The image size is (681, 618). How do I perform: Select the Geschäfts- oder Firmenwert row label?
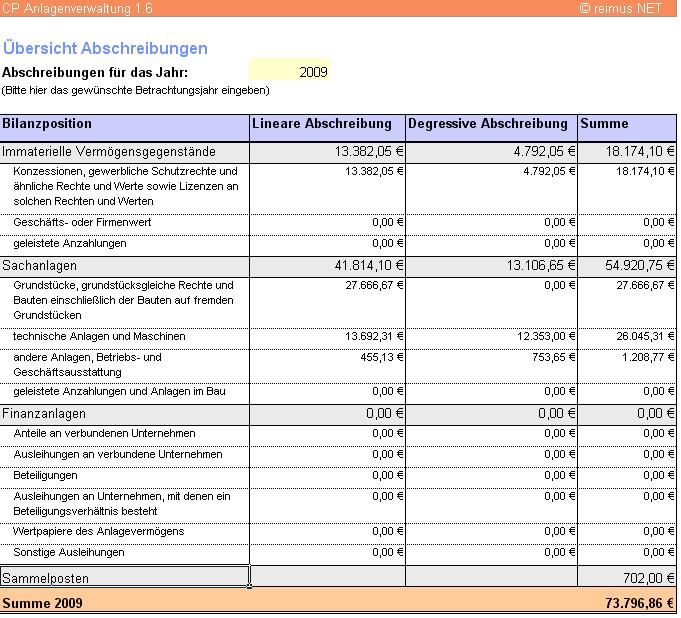point(82,222)
